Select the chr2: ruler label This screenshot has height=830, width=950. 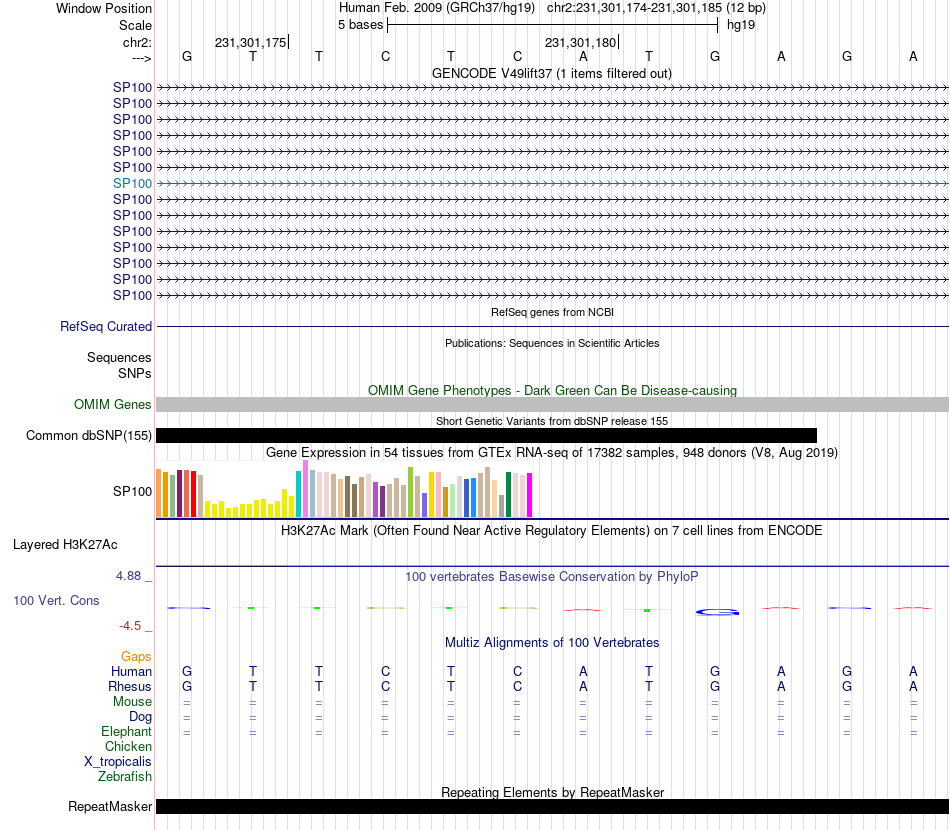[x=137, y=42]
